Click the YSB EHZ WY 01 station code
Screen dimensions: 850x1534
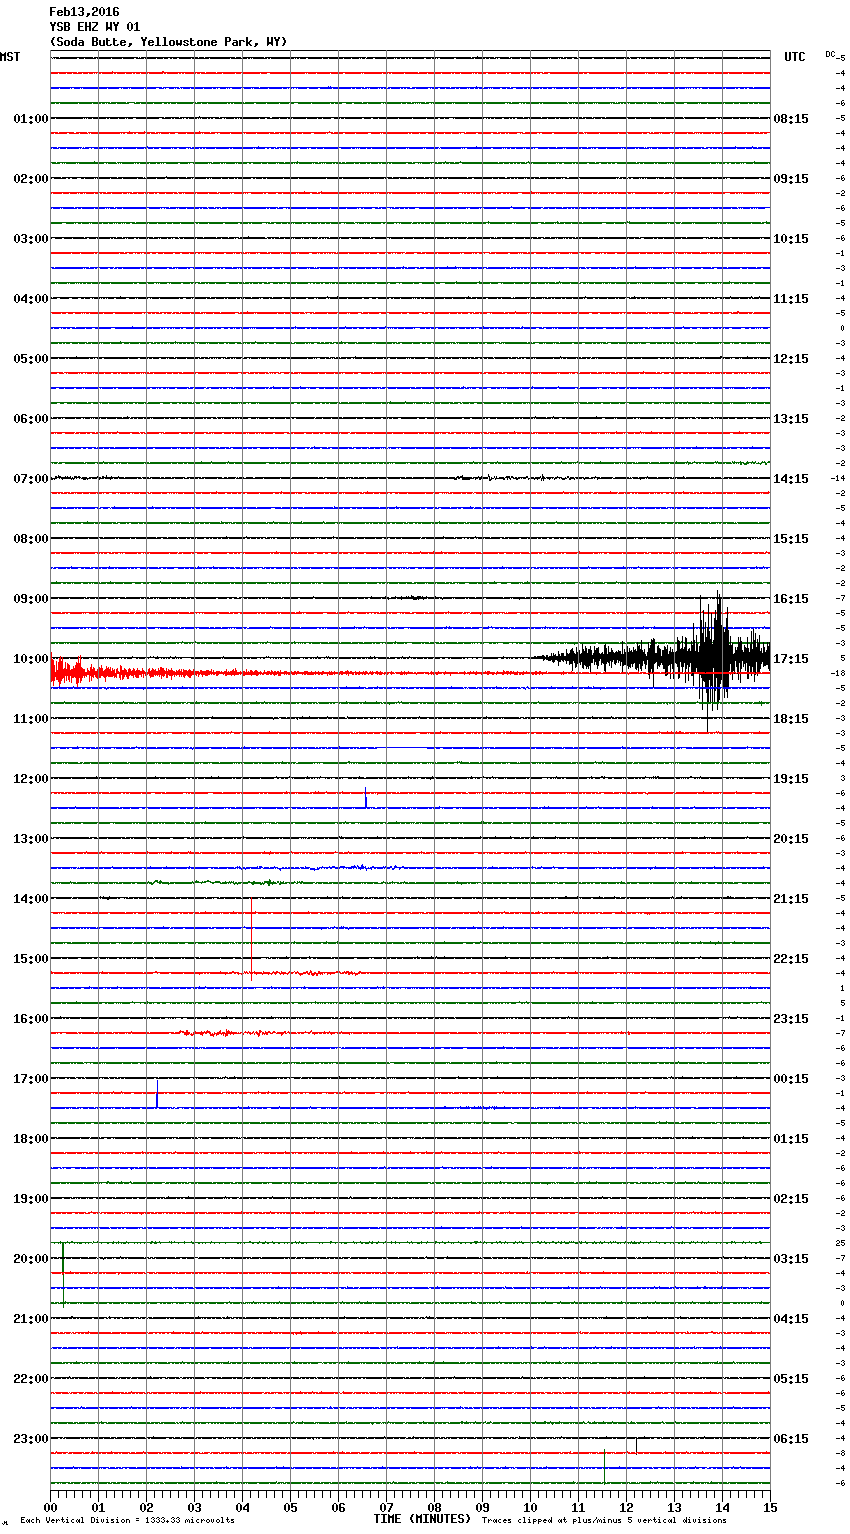[94, 27]
